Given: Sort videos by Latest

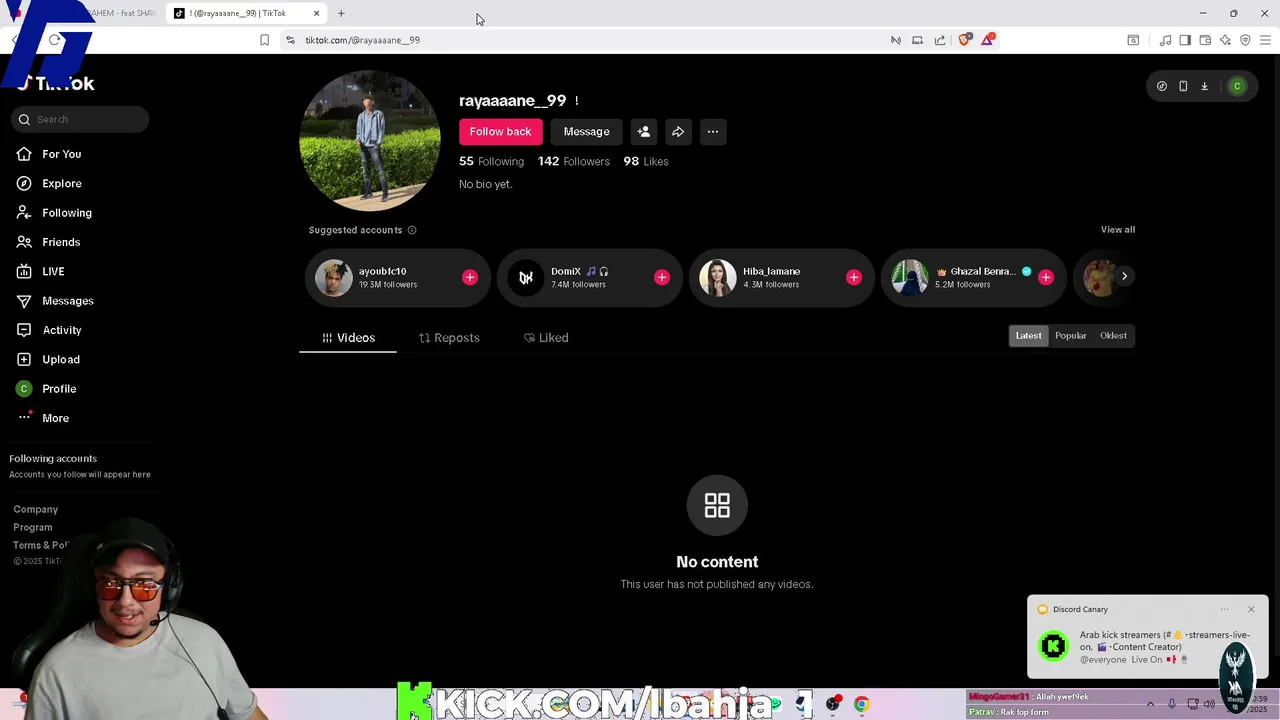Looking at the screenshot, I should (1028, 336).
